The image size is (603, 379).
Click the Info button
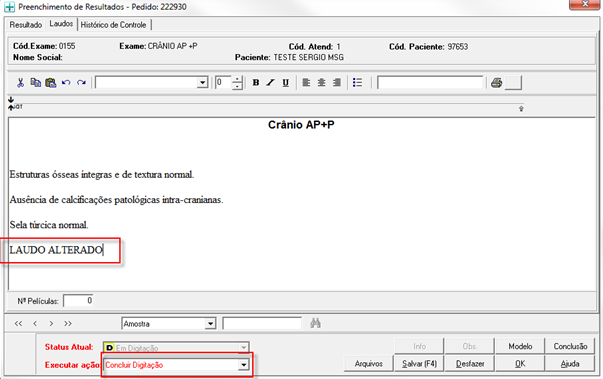tap(419, 346)
